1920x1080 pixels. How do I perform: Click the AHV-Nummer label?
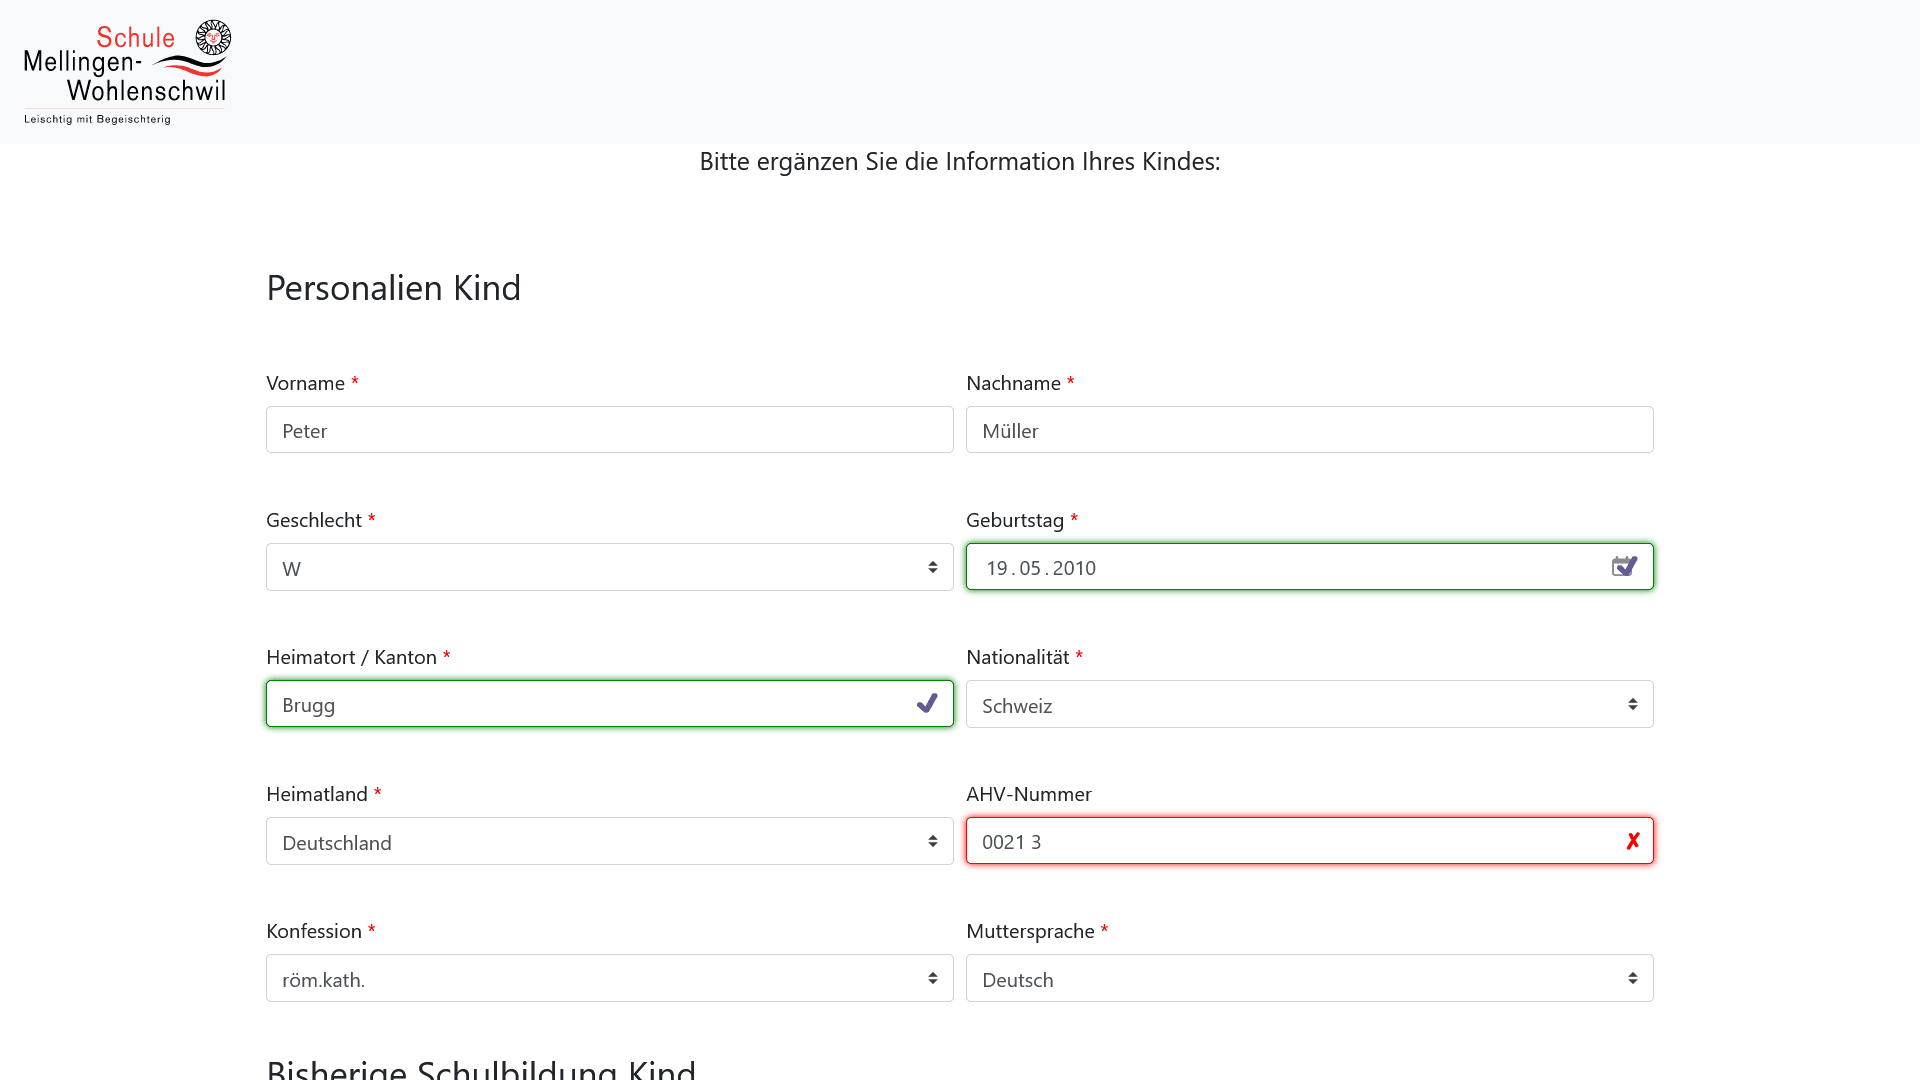[x=1029, y=794]
